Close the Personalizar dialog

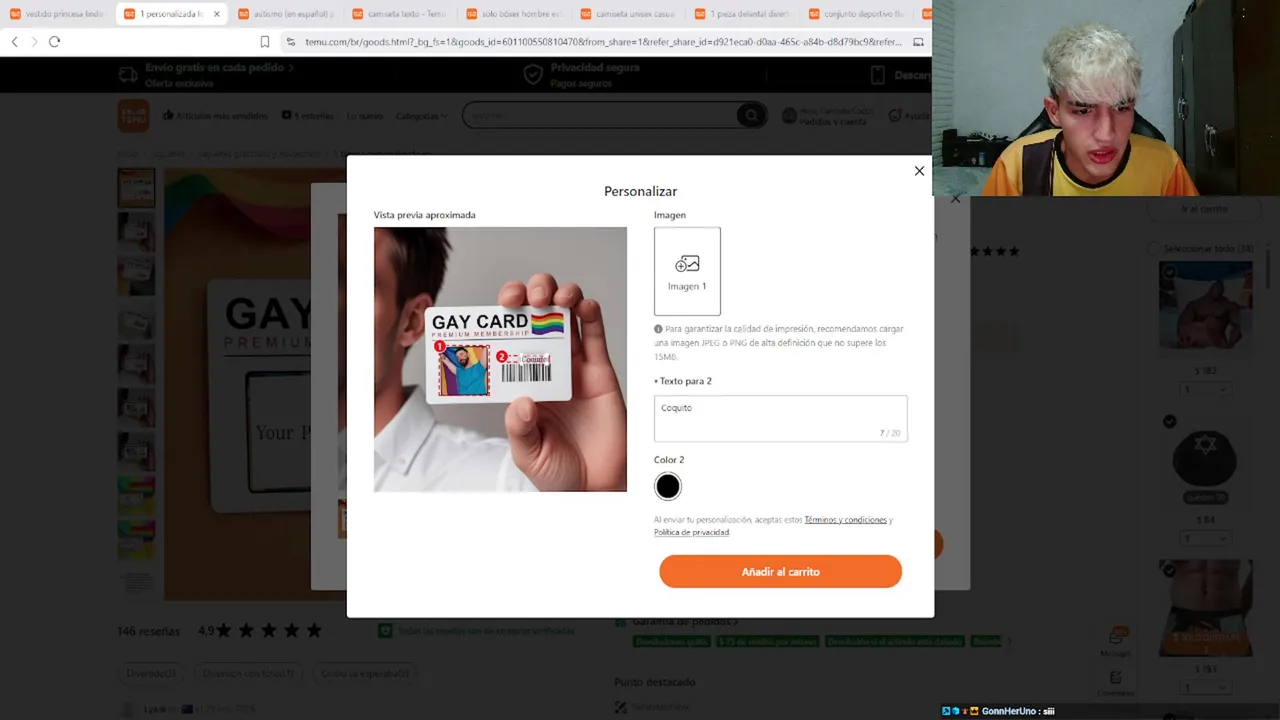tap(919, 171)
